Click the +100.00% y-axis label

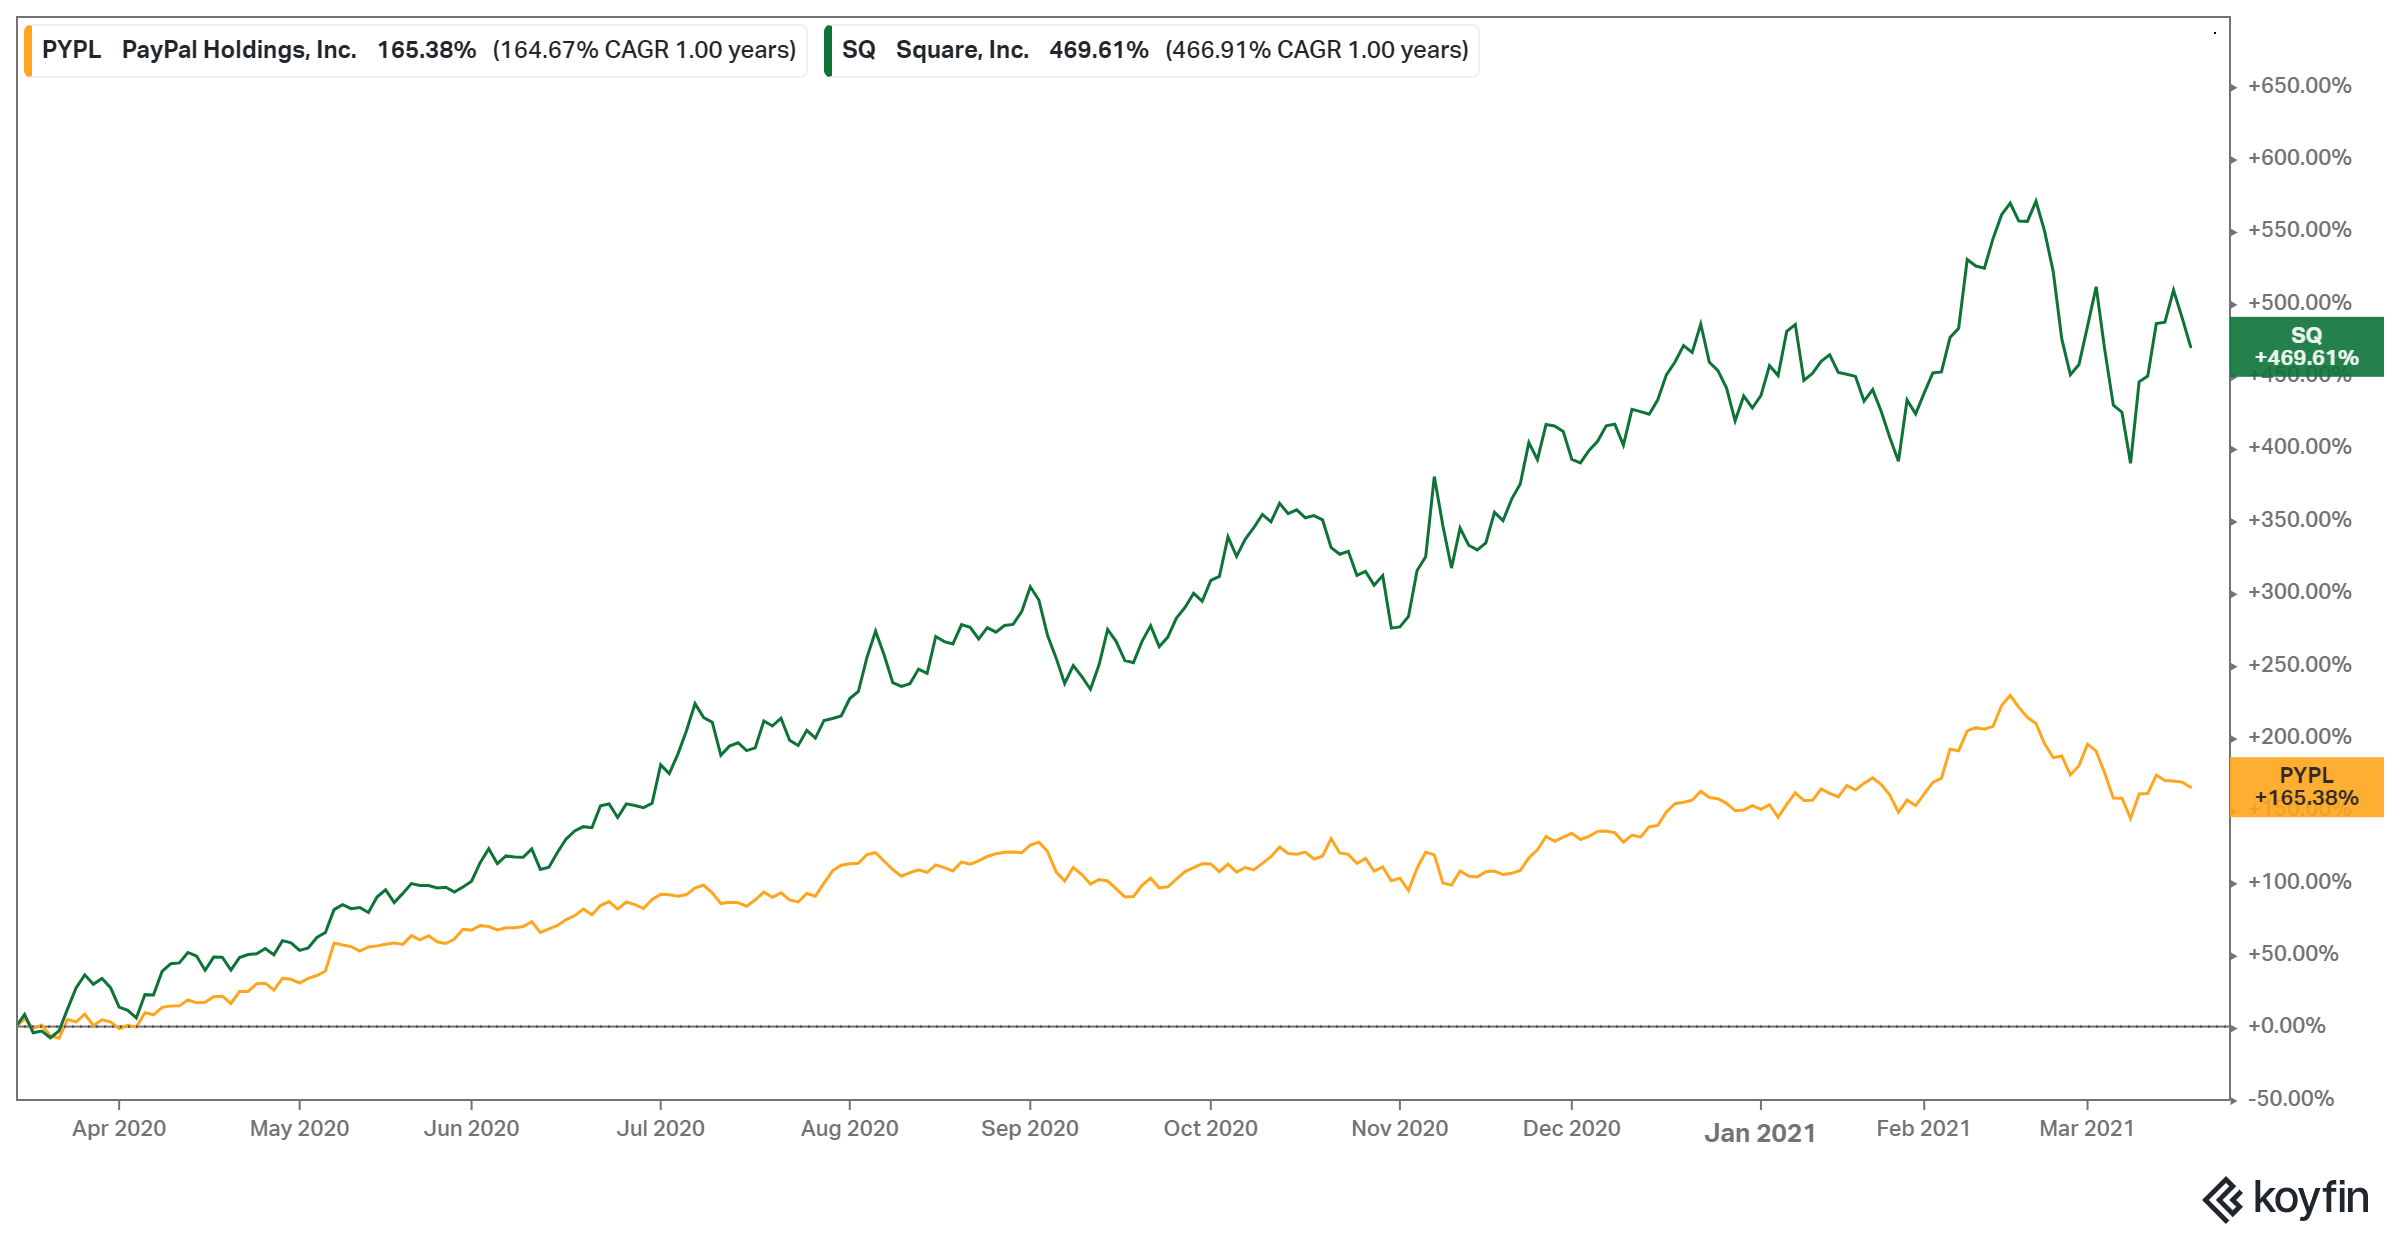click(x=2299, y=882)
